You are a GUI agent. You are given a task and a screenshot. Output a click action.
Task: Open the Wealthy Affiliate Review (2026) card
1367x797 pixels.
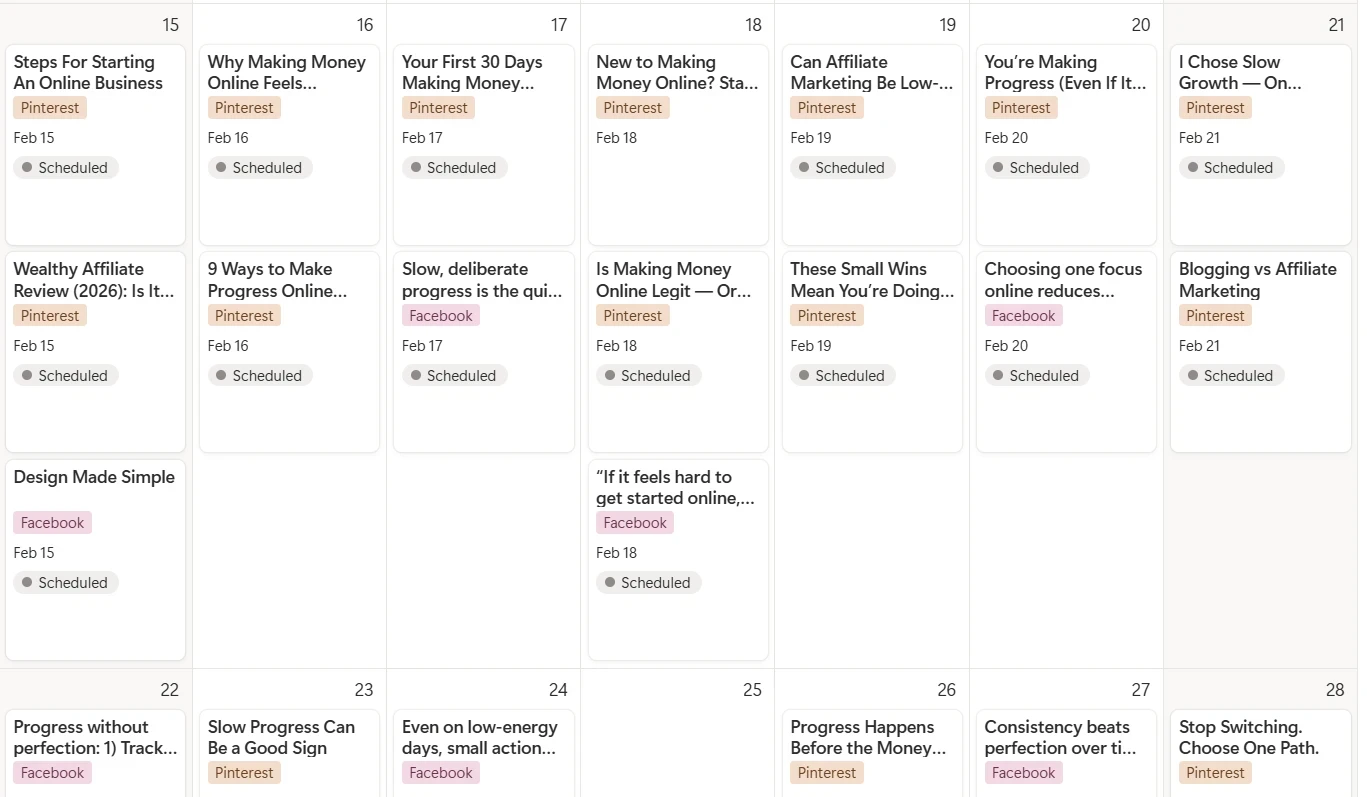(94, 280)
